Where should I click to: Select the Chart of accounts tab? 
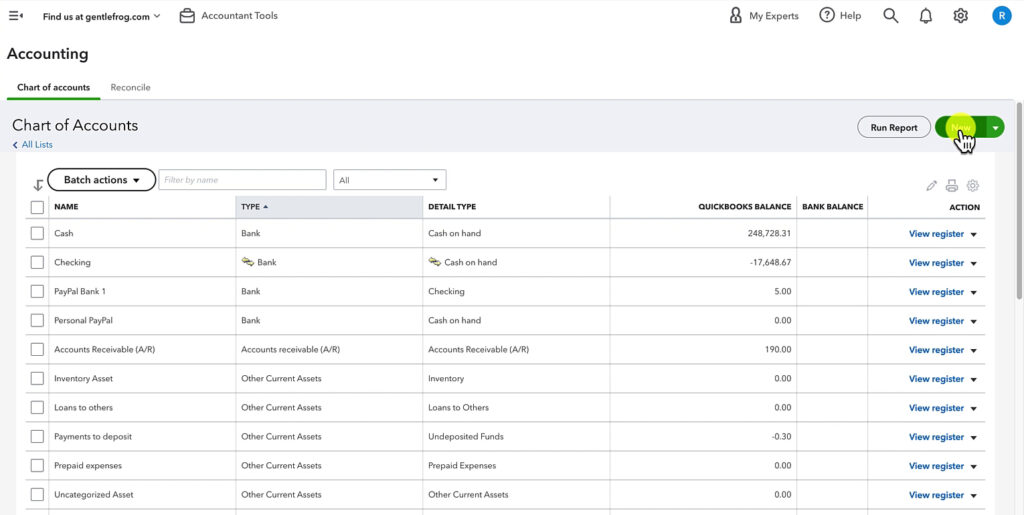pos(54,87)
